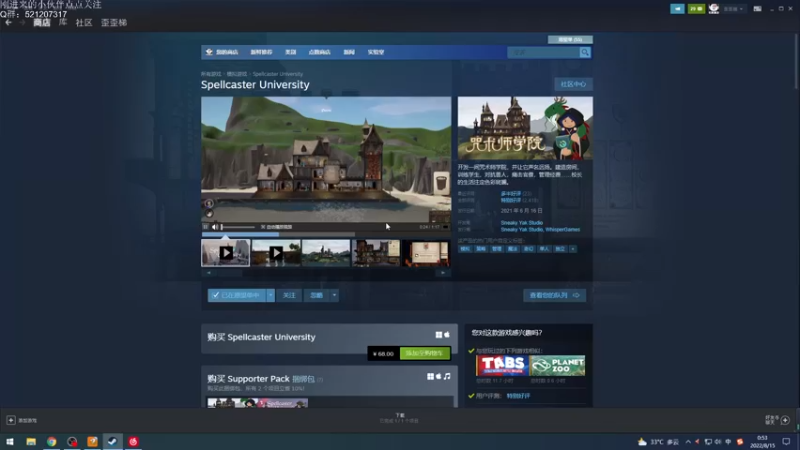
Task: Click the first user tag
Action: point(465,249)
